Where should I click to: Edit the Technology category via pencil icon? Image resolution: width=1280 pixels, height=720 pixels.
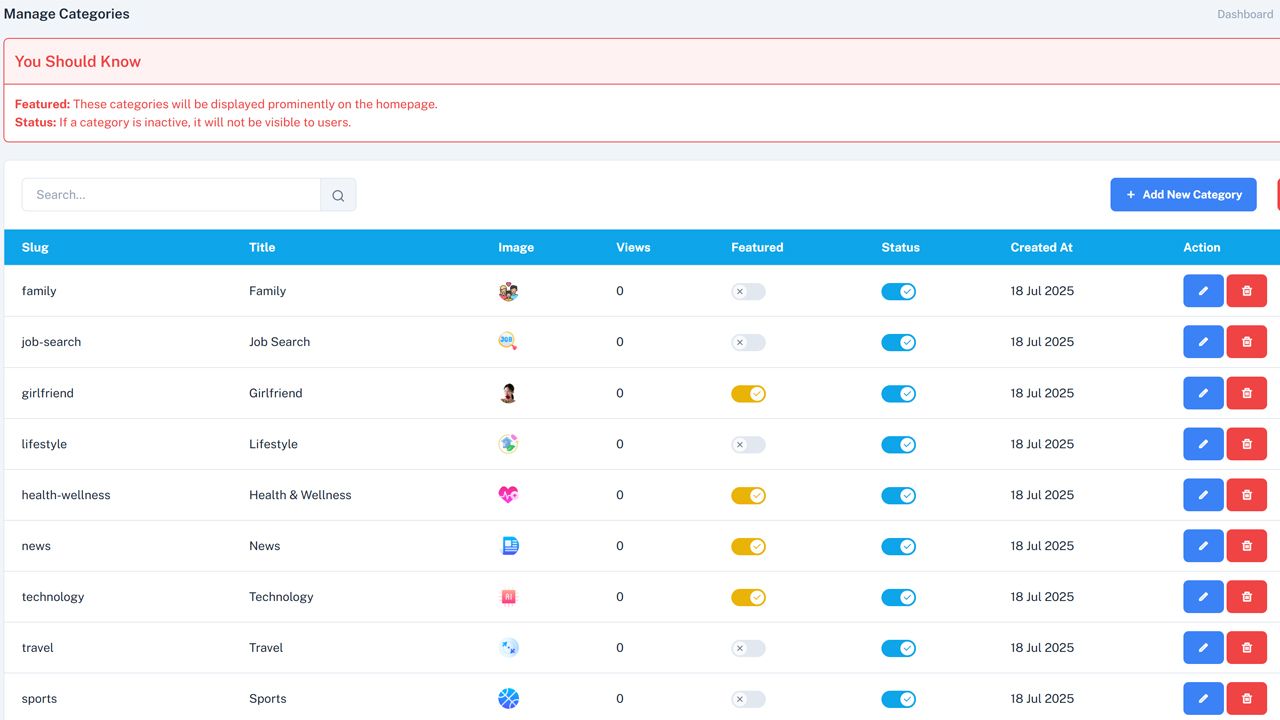(1203, 597)
